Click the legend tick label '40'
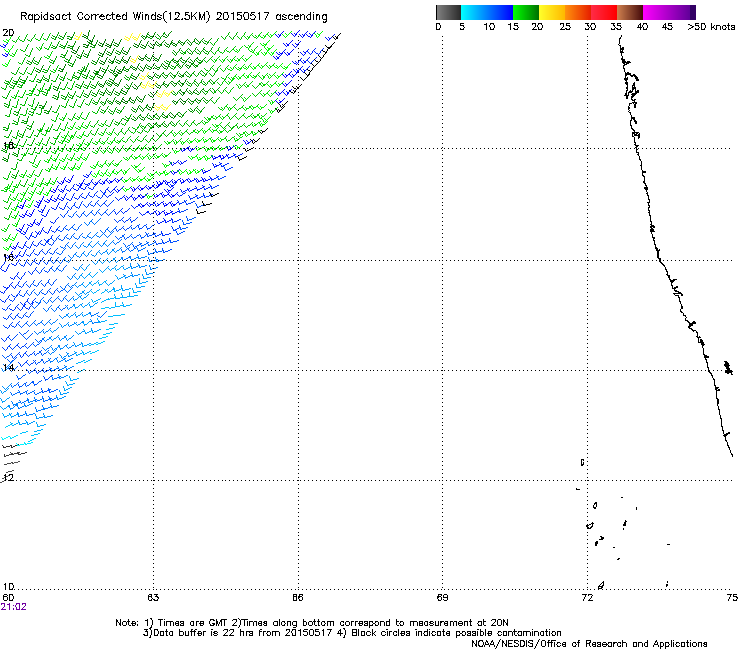This screenshot has height=650, width=740. [642, 27]
